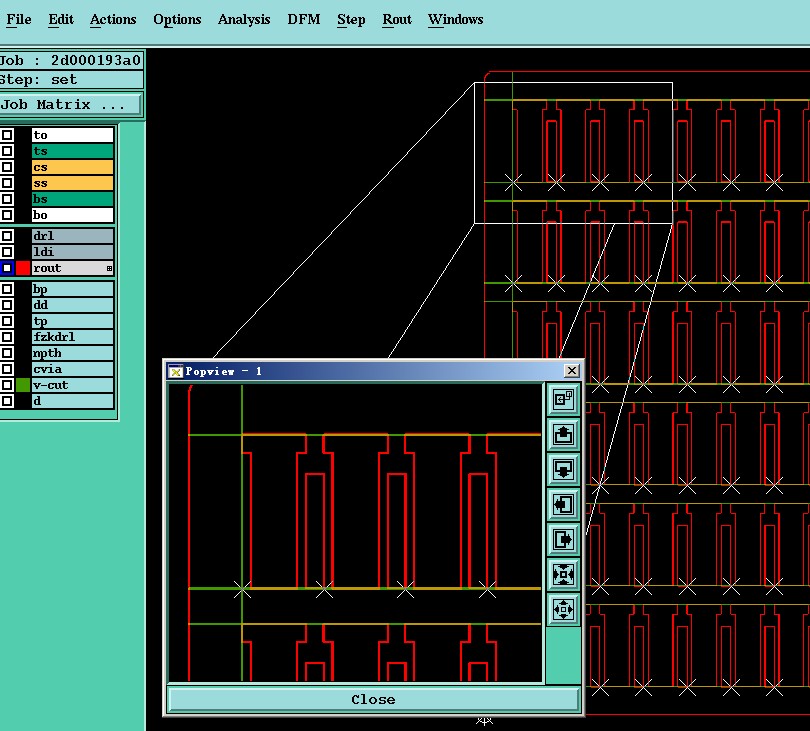Pan the Popview to the right
Image resolution: width=810 pixels, height=731 pixels.
[x=563, y=539]
